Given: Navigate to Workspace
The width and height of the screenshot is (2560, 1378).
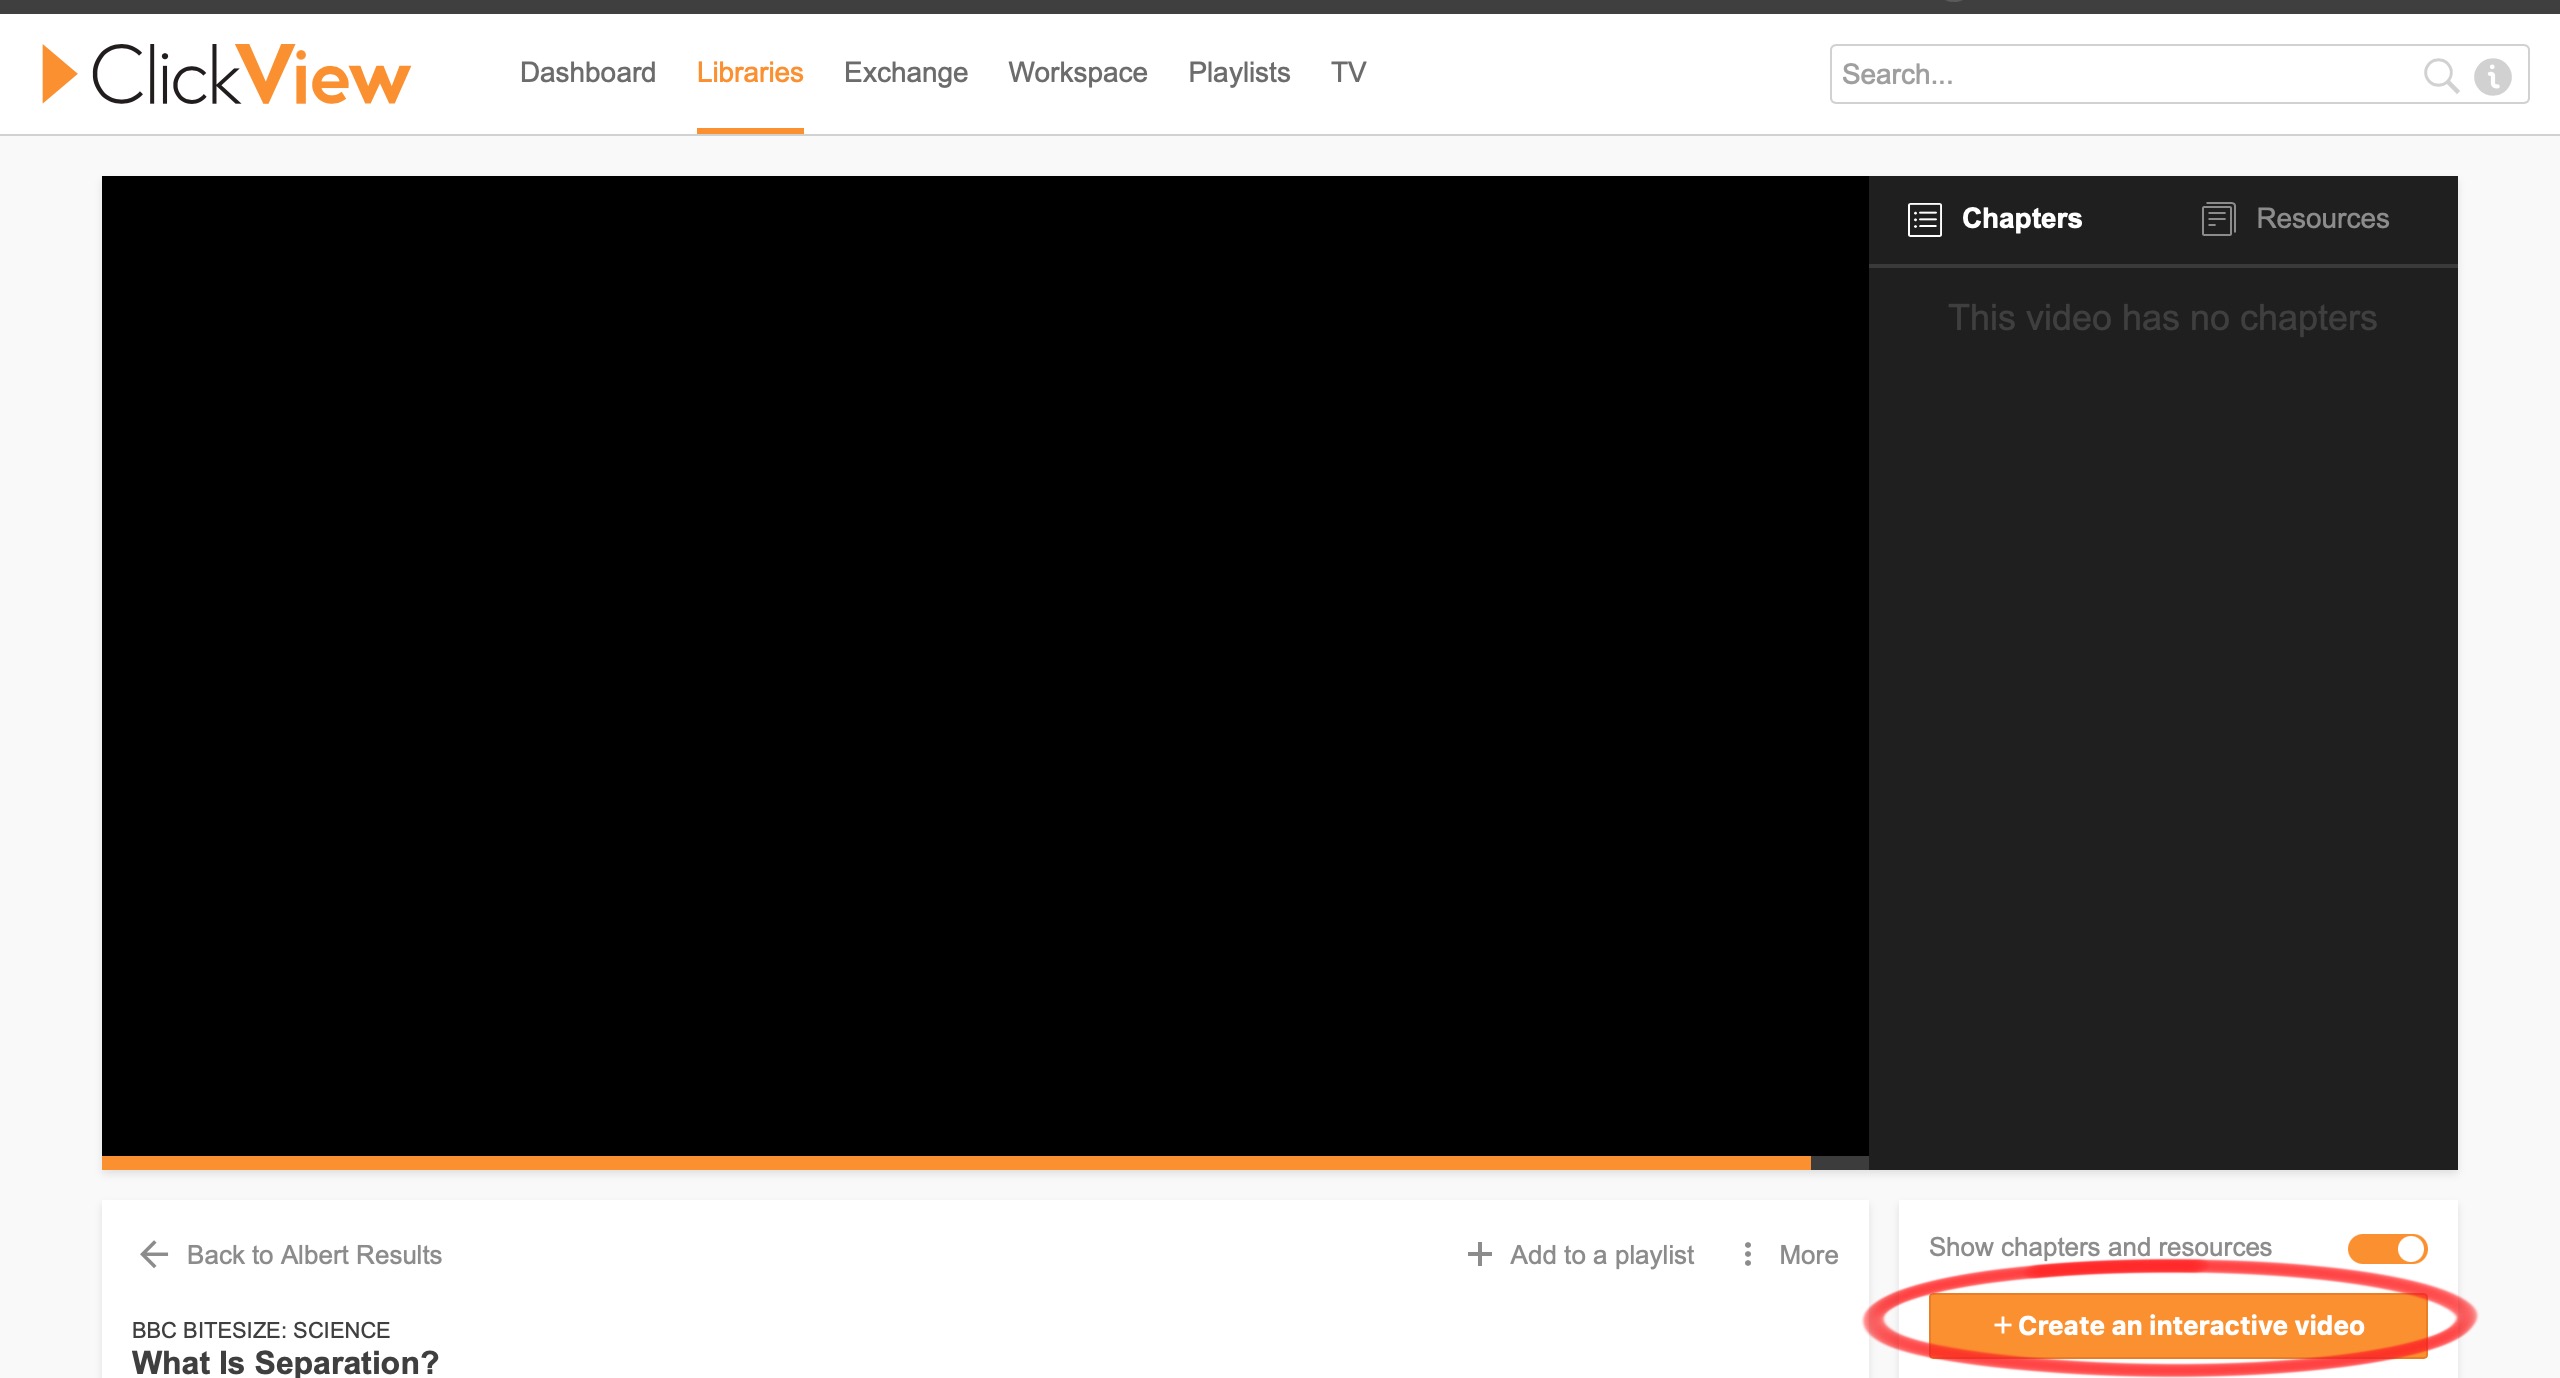Looking at the screenshot, I should point(1077,73).
